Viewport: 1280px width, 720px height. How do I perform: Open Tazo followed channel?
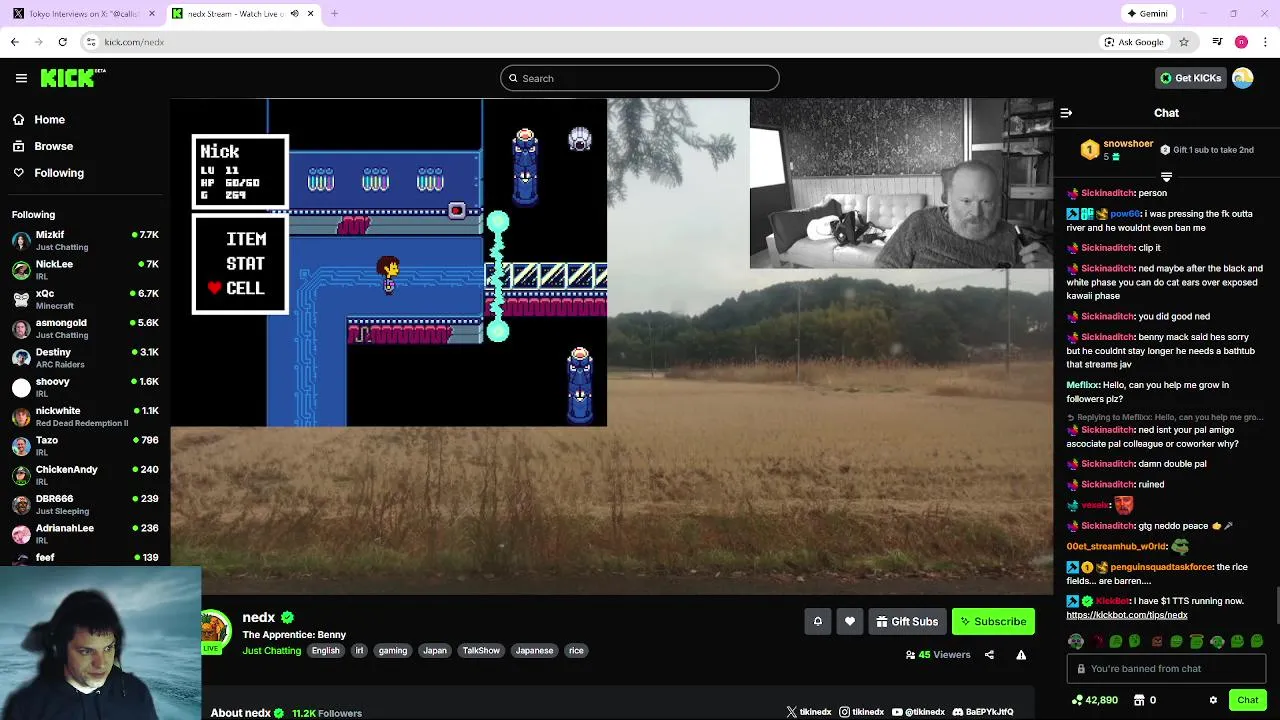[x=84, y=446]
